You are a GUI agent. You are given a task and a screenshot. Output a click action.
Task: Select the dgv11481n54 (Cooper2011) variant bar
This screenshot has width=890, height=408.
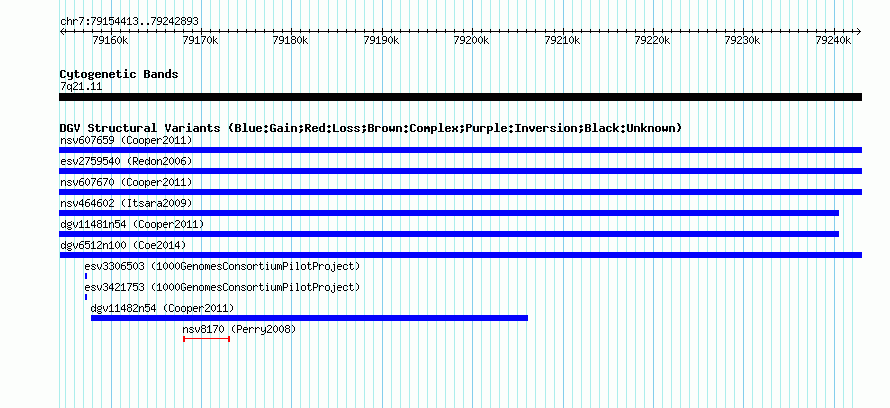[449, 234]
